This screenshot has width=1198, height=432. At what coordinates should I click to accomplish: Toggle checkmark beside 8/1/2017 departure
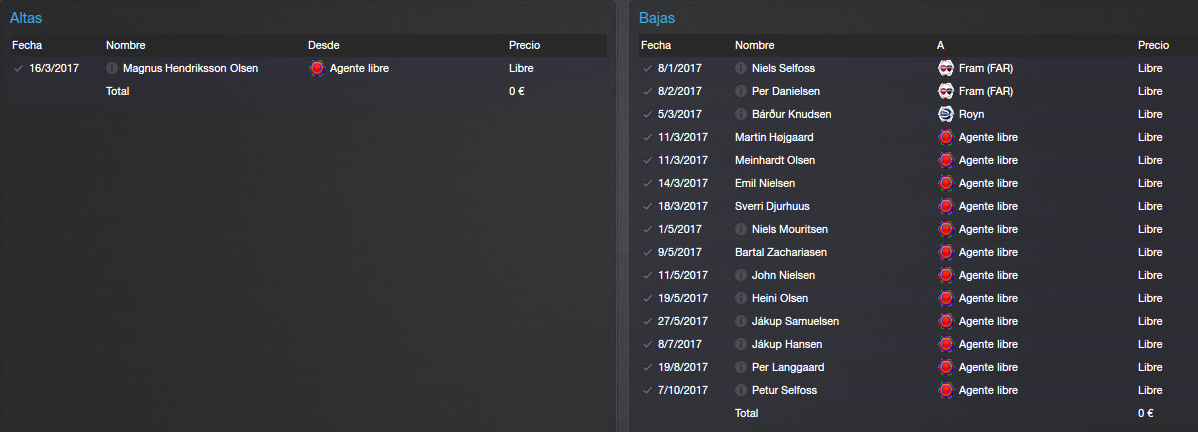pos(647,68)
